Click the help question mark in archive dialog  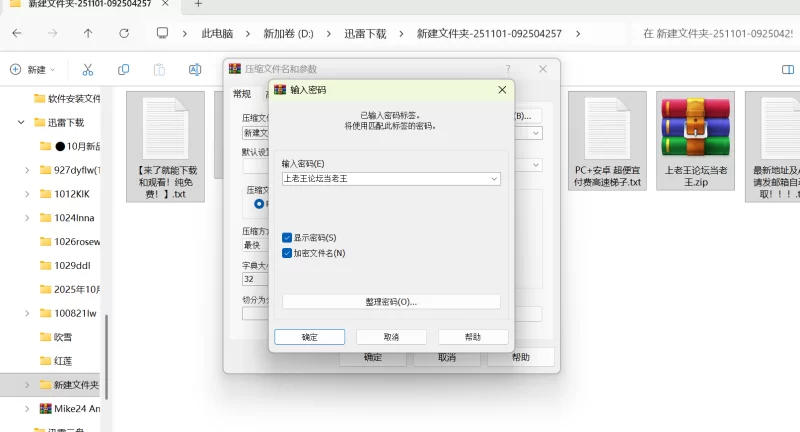tap(508, 69)
